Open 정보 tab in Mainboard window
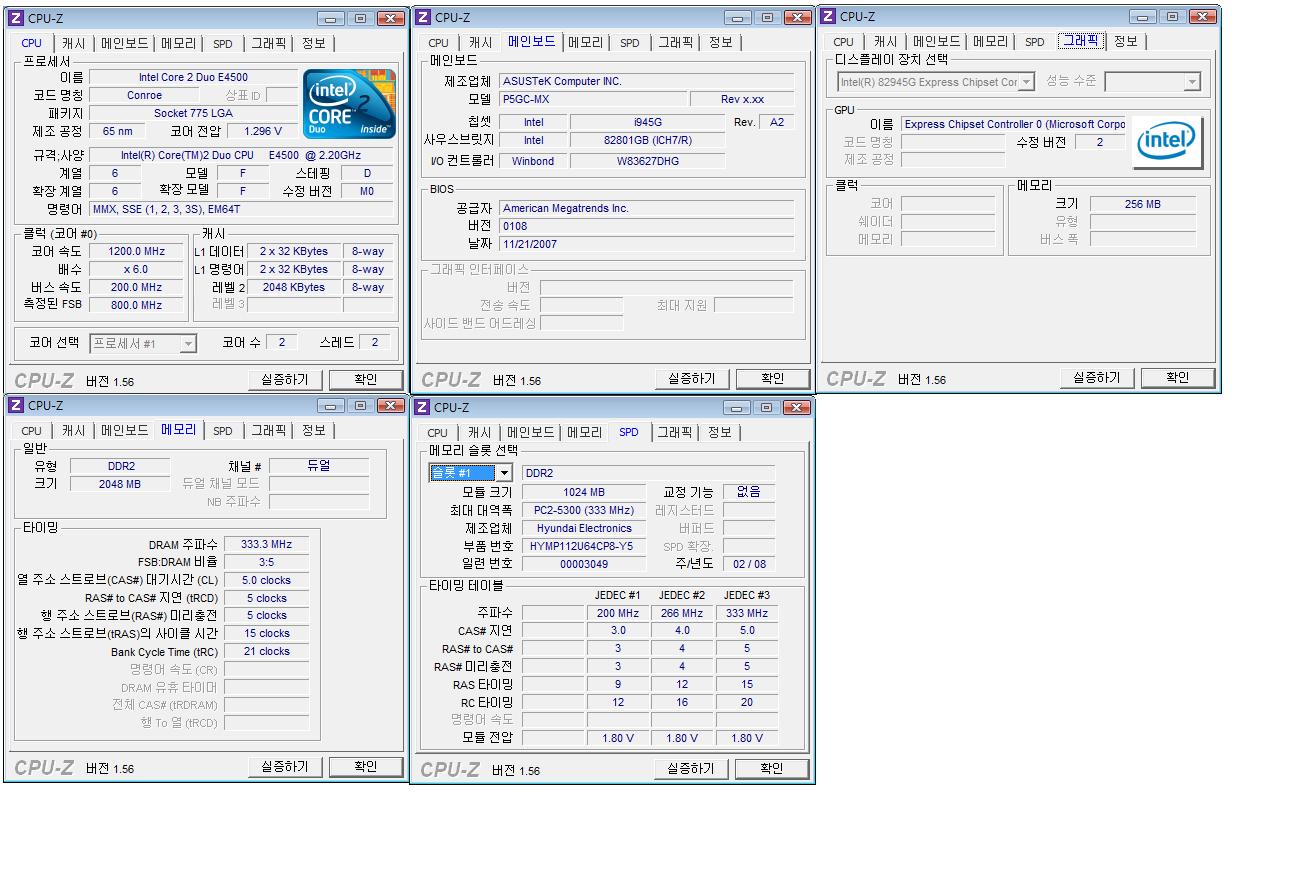1305x887 pixels. coord(720,42)
